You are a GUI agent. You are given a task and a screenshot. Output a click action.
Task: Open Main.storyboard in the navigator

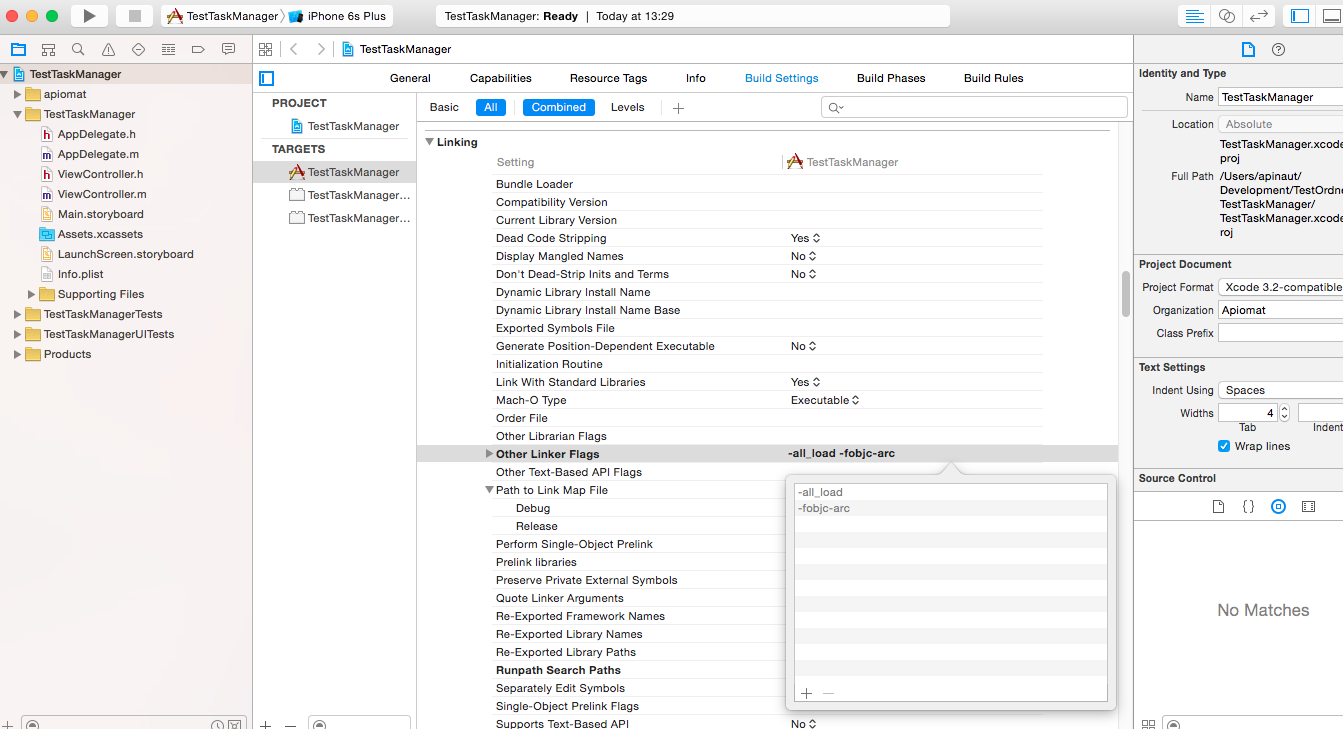point(100,214)
